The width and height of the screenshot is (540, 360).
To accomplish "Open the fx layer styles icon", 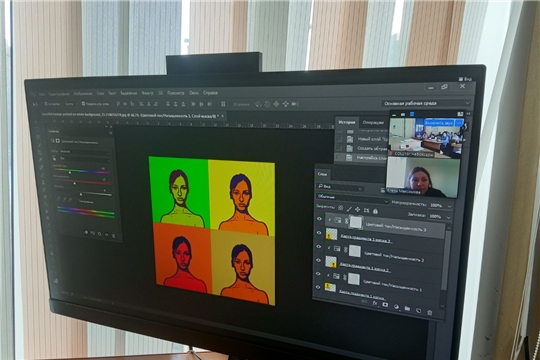I will tap(375, 303).
